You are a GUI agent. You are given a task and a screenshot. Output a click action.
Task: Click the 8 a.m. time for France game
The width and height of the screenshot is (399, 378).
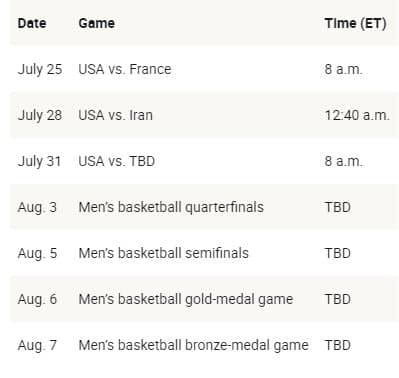click(x=343, y=69)
